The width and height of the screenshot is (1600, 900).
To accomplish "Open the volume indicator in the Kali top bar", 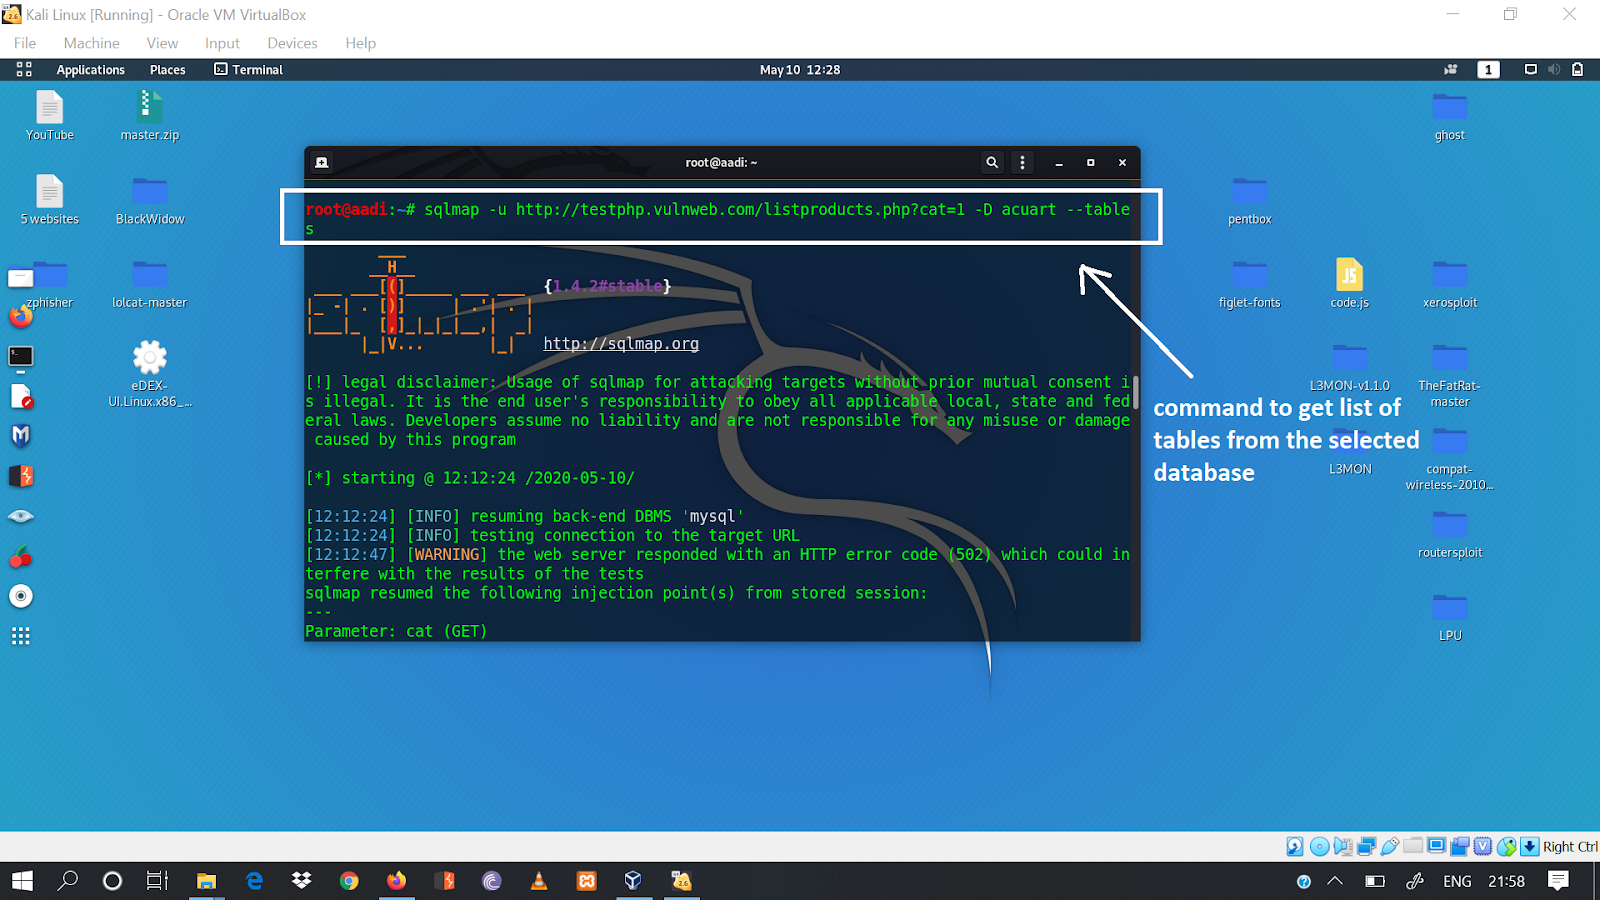I will pyautogui.click(x=1554, y=69).
